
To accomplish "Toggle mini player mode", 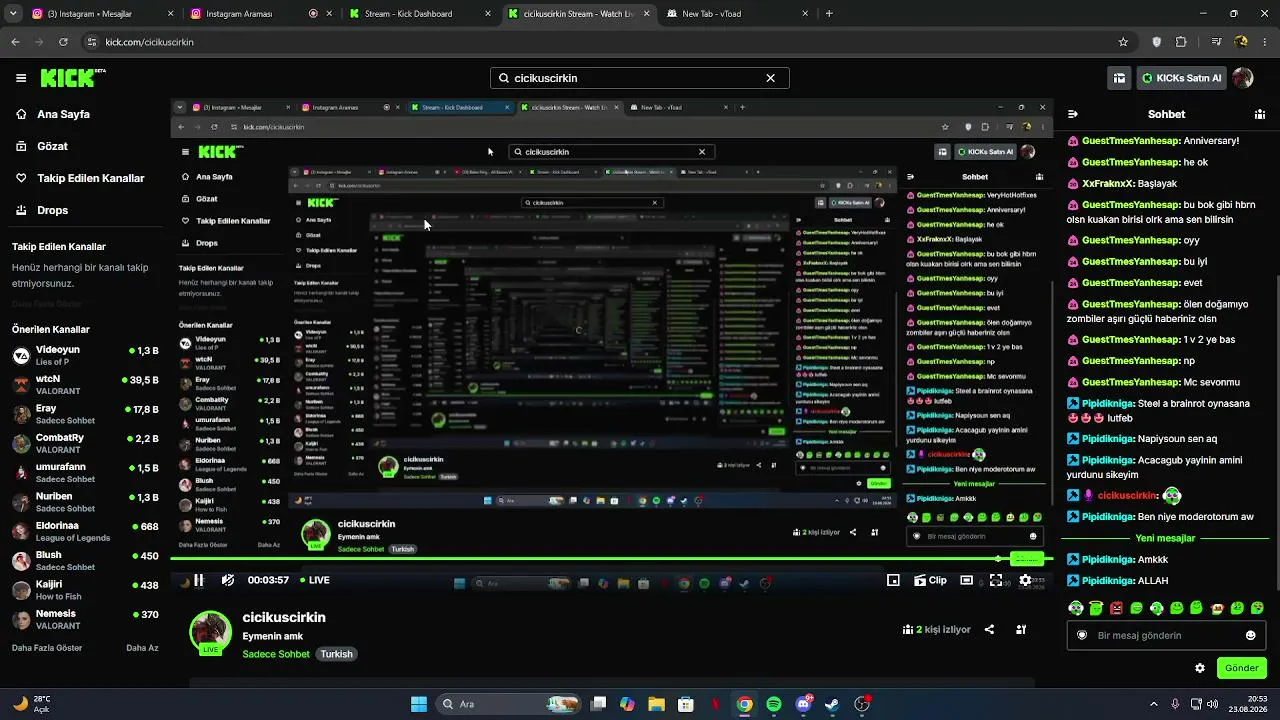I will click(893, 580).
